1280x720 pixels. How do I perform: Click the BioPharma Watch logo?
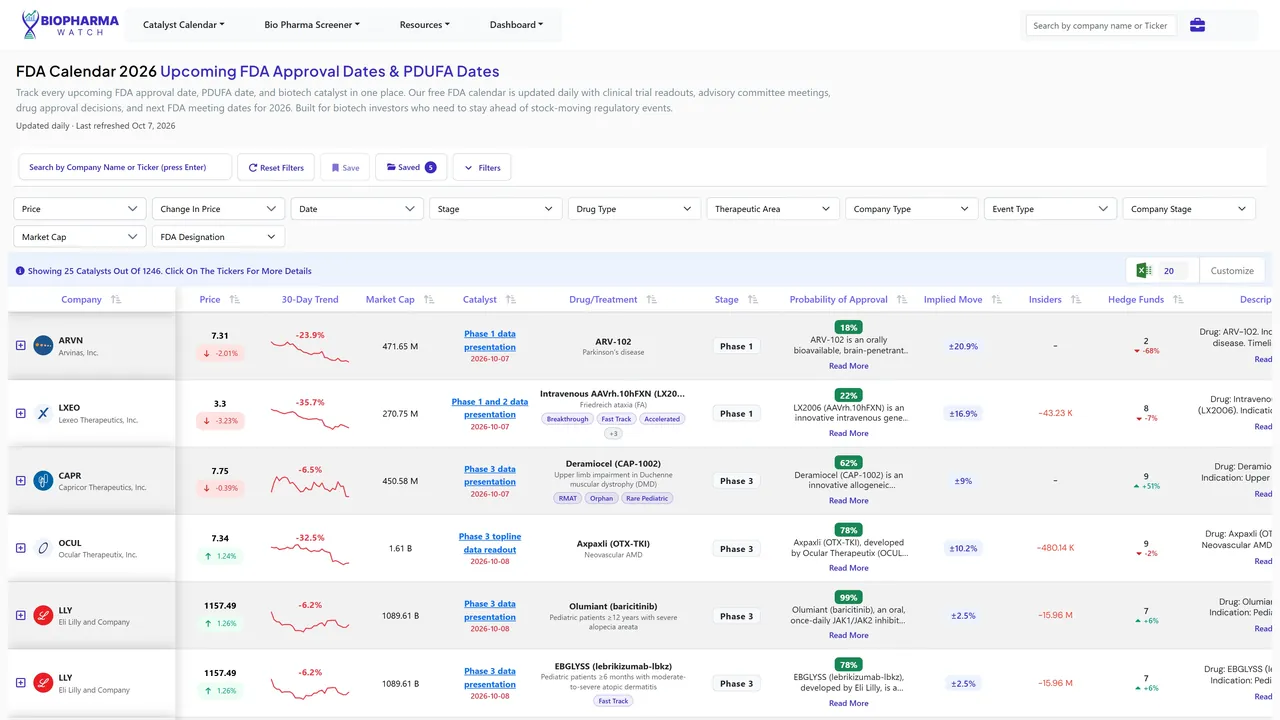(x=70, y=25)
